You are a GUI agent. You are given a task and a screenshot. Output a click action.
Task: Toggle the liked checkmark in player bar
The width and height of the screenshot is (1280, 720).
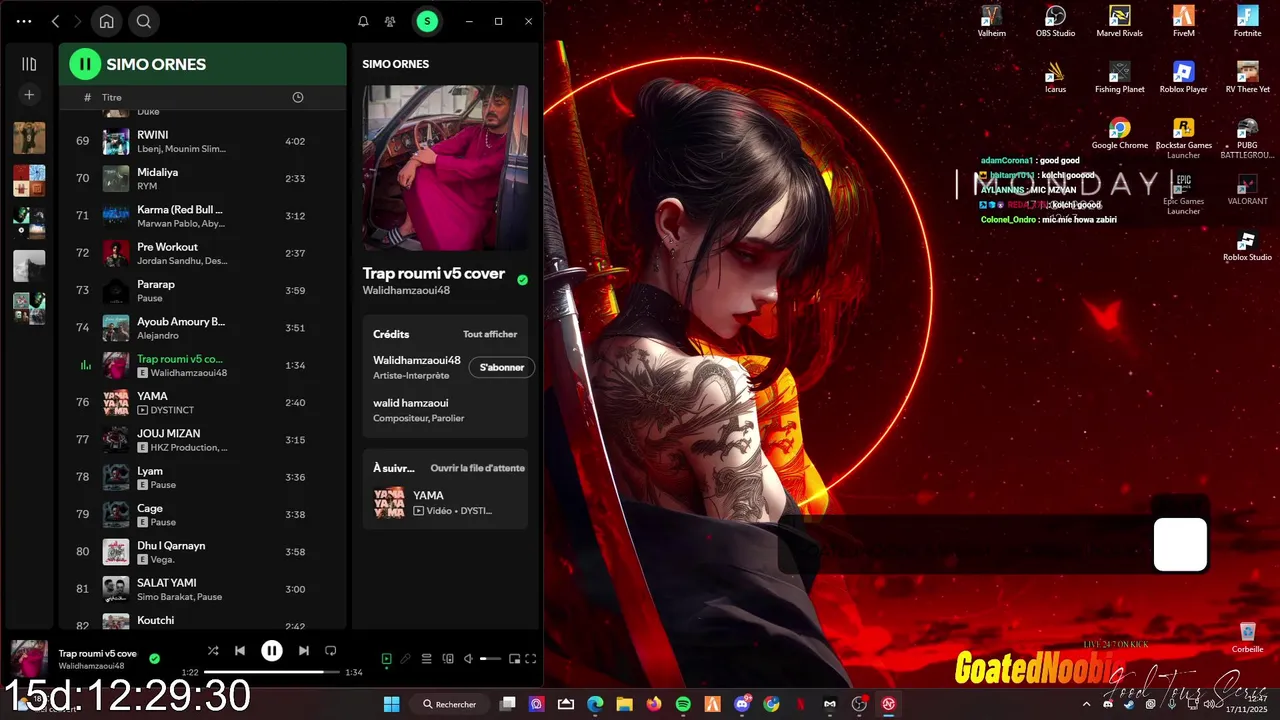(x=154, y=658)
